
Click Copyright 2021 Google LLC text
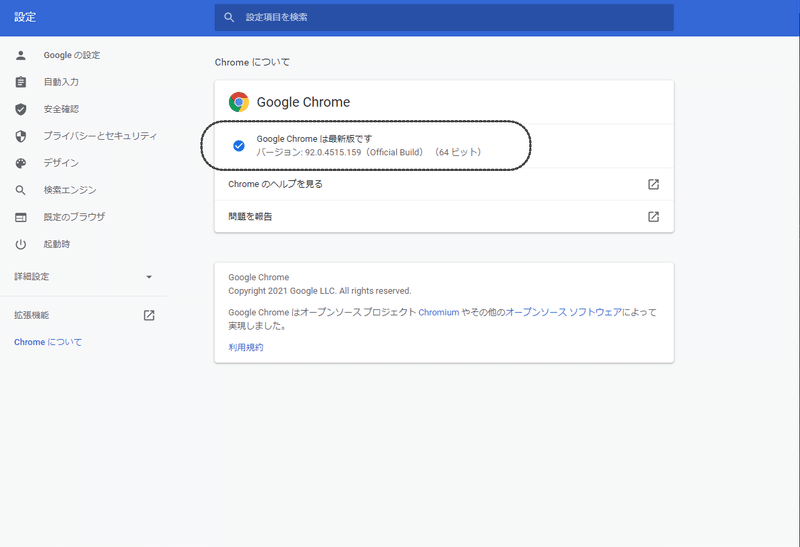click(x=319, y=291)
